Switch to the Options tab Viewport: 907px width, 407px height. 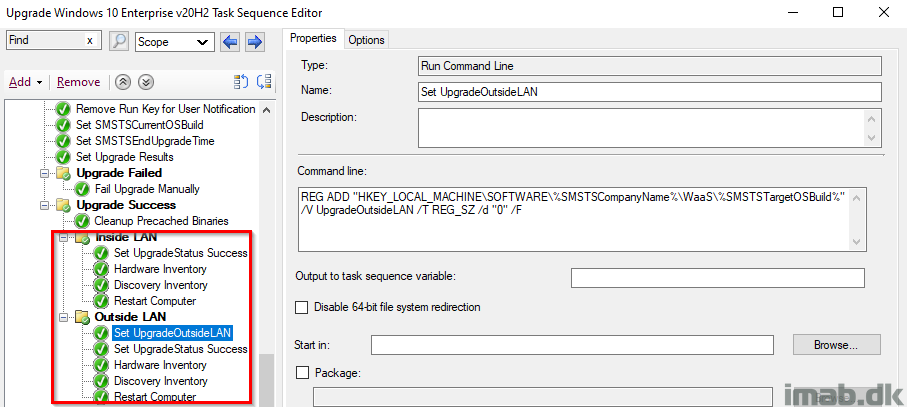[x=367, y=39]
